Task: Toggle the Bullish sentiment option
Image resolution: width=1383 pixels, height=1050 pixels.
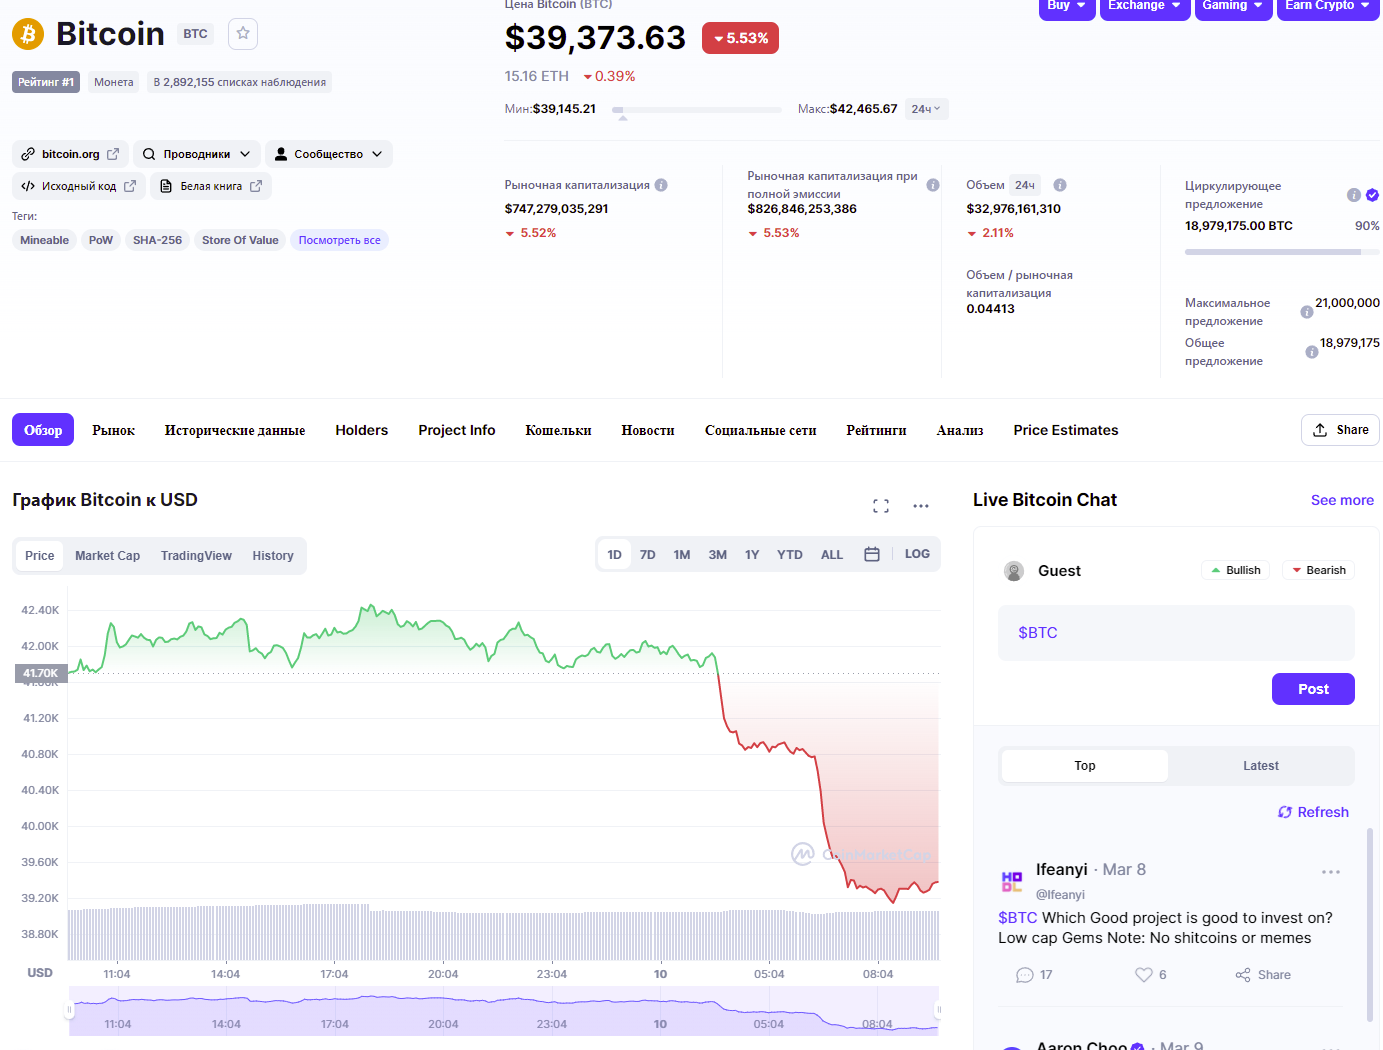Action: pos(1235,570)
